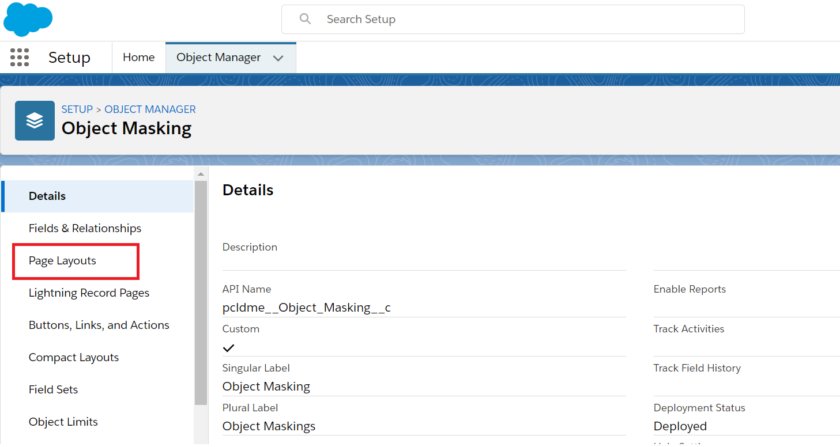Click the Object Masking layers icon
Screen dimensions: 840x447
[35, 121]
